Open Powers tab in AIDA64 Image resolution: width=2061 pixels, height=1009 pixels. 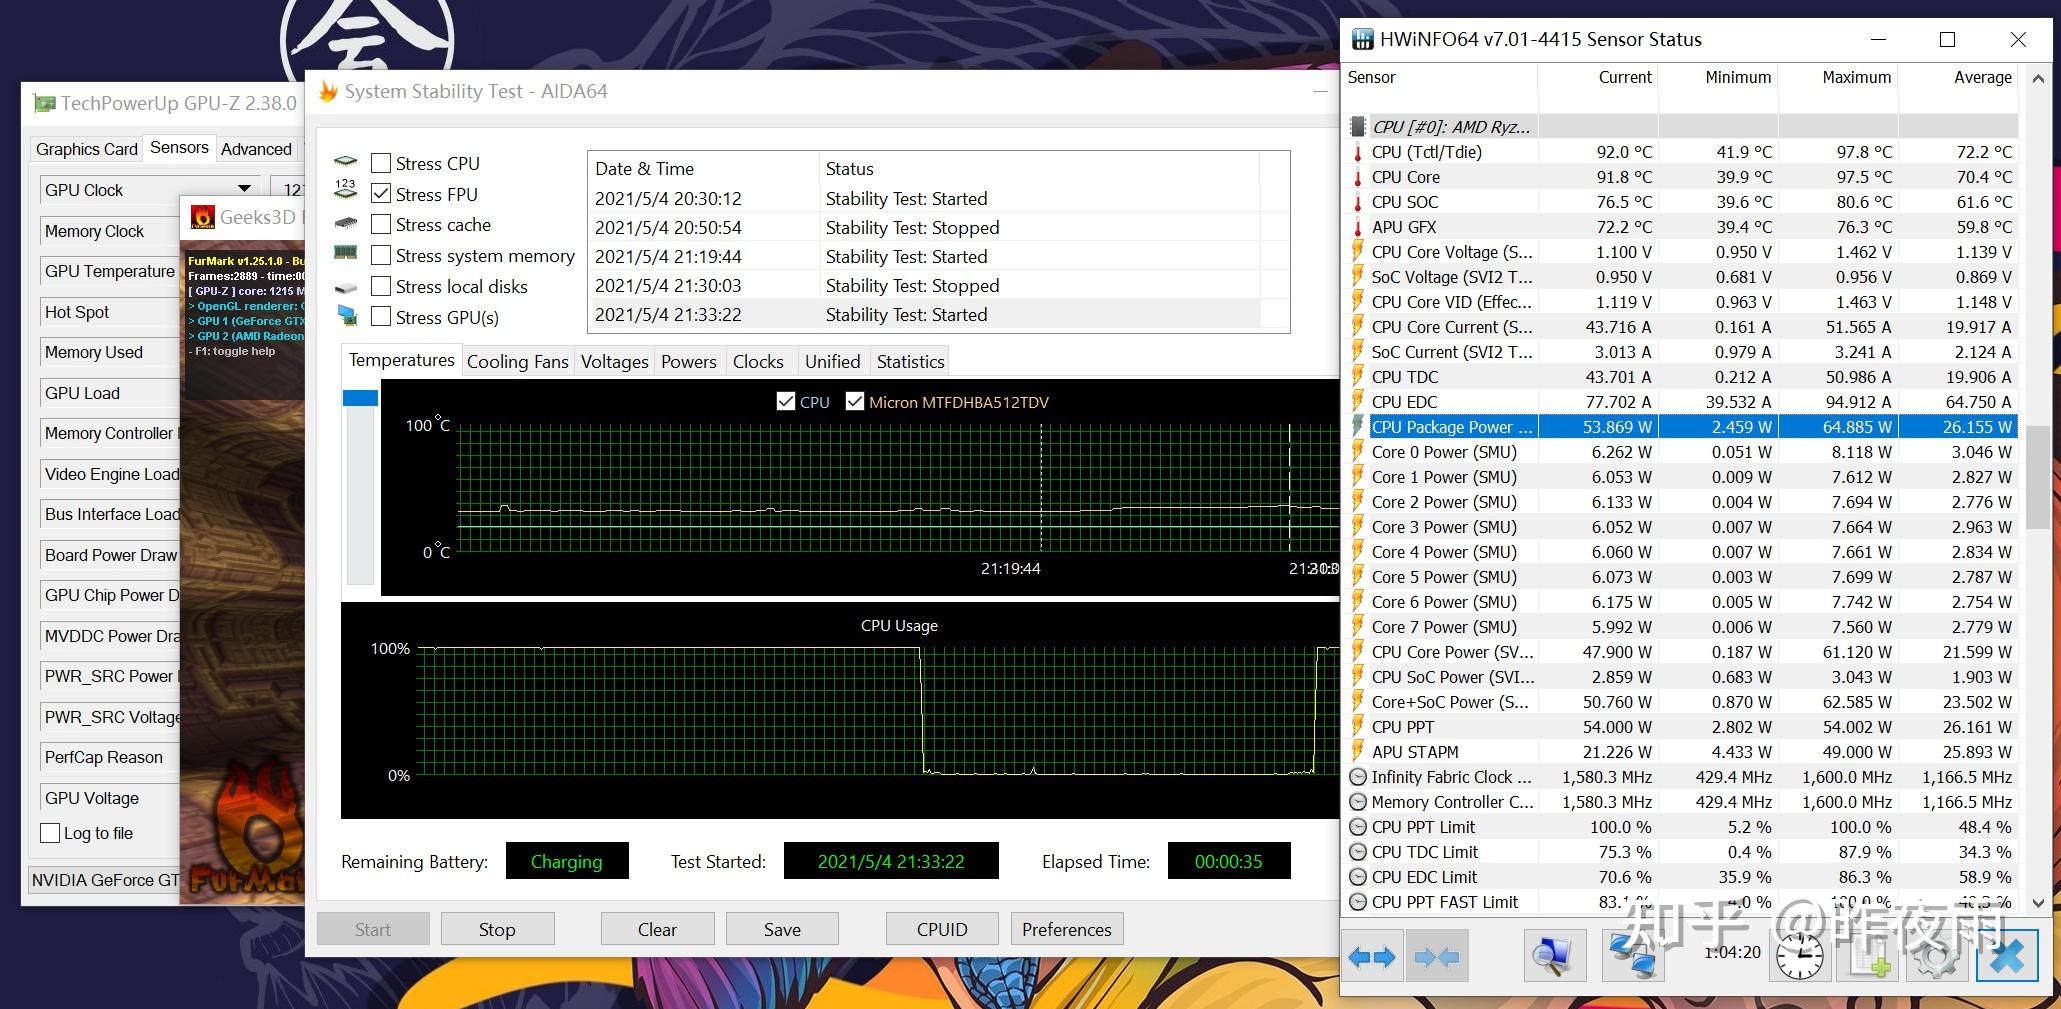(x=689, y=362)
